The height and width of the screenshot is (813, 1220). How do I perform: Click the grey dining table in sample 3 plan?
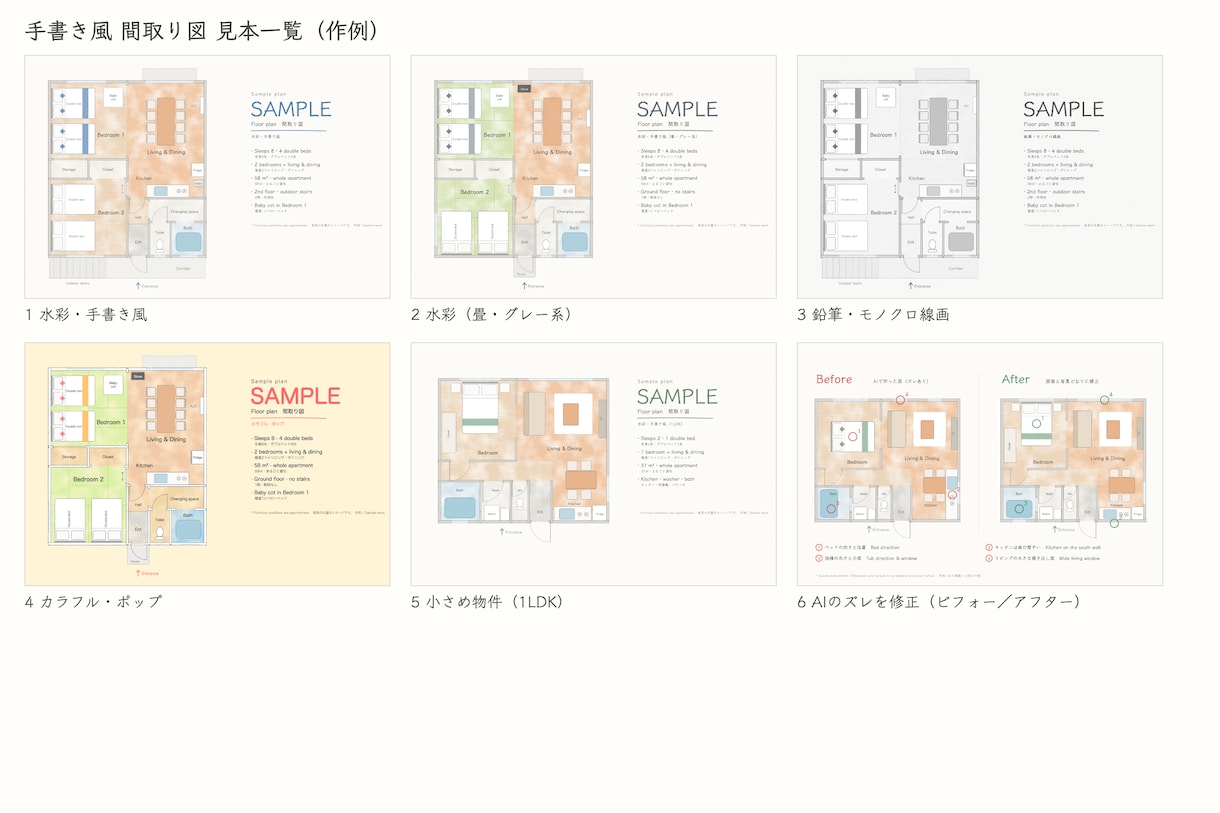point(937,122)
